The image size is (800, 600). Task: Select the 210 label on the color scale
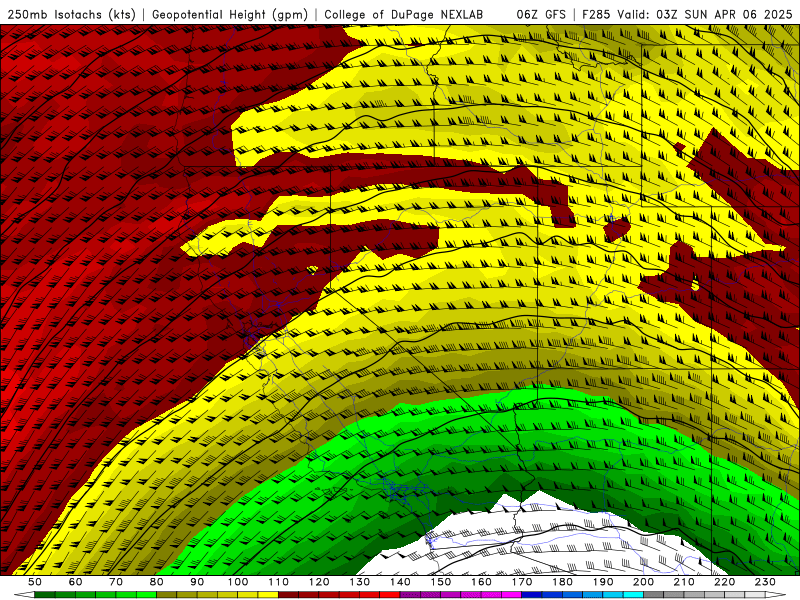(684, 582)
